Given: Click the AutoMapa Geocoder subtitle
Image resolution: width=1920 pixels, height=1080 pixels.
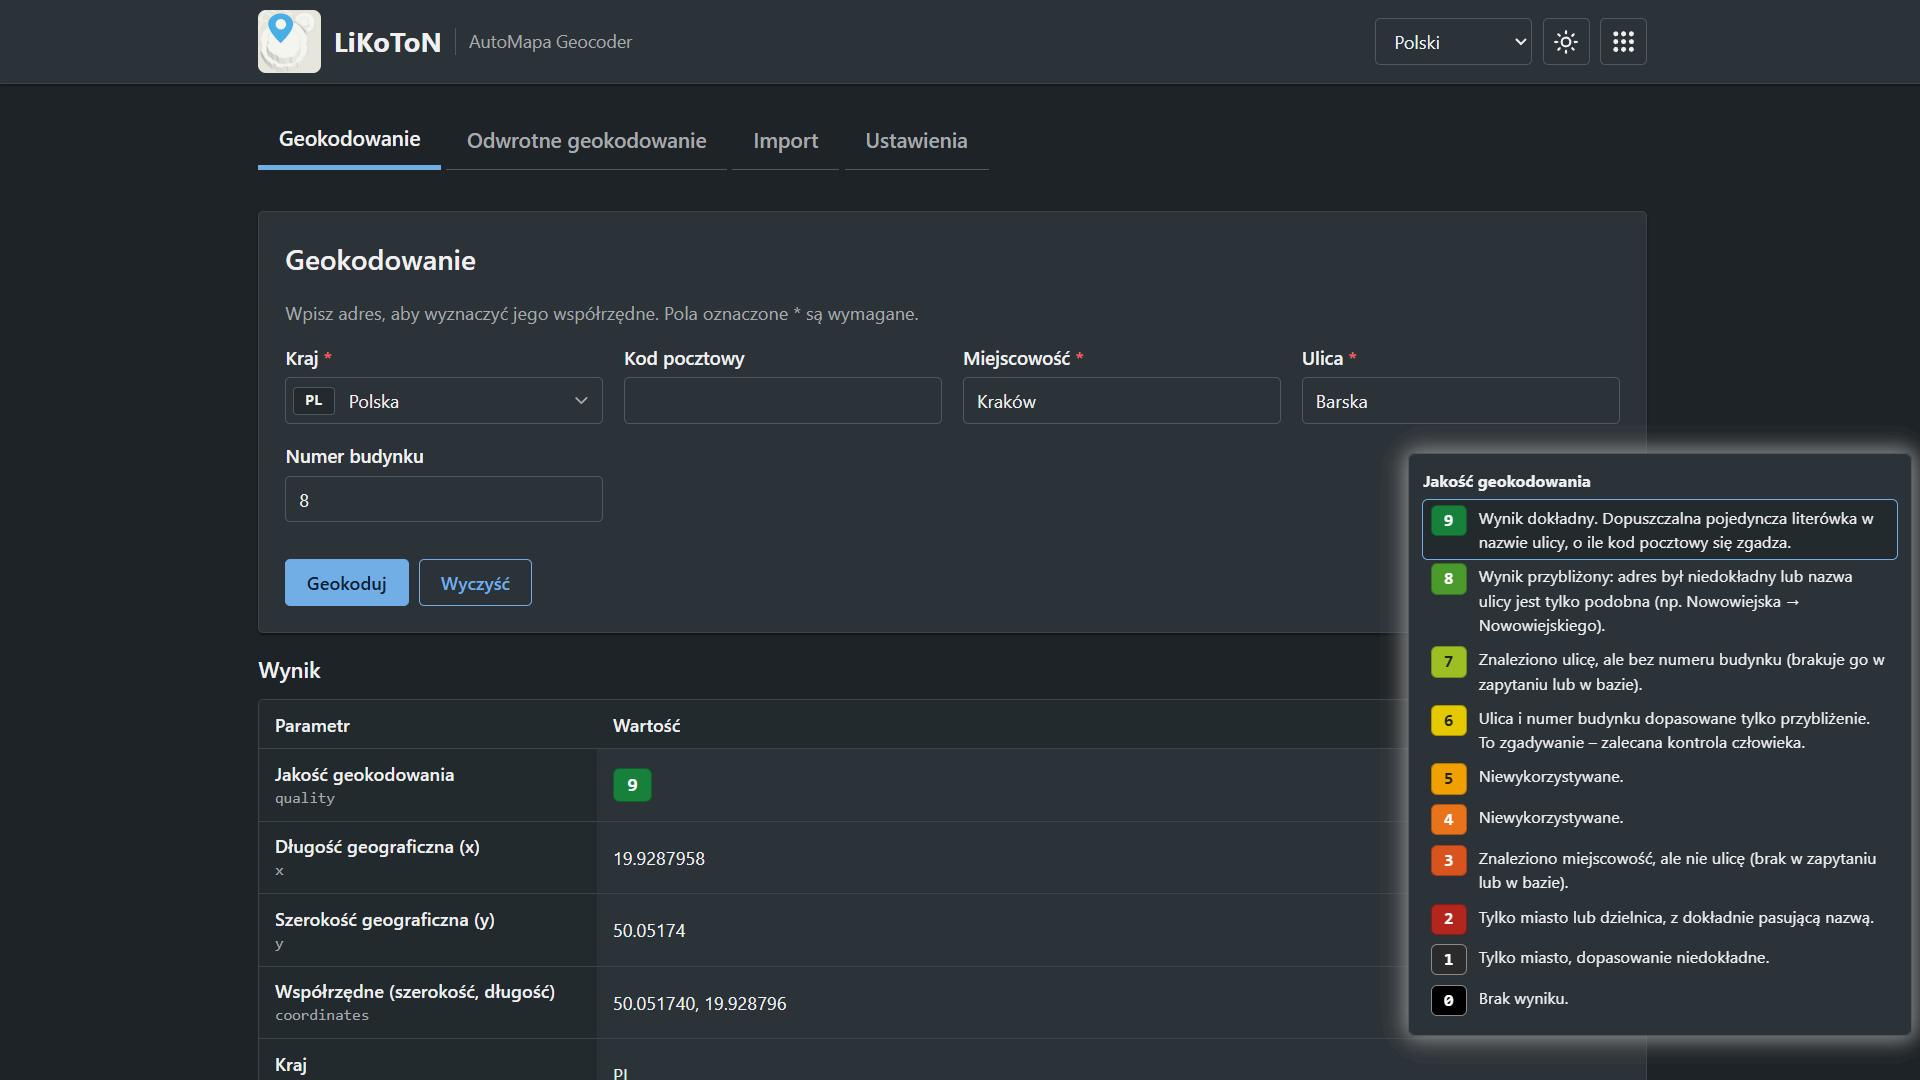Looking at the screenshot, I should pyautogui.click(x=550, y=42).
